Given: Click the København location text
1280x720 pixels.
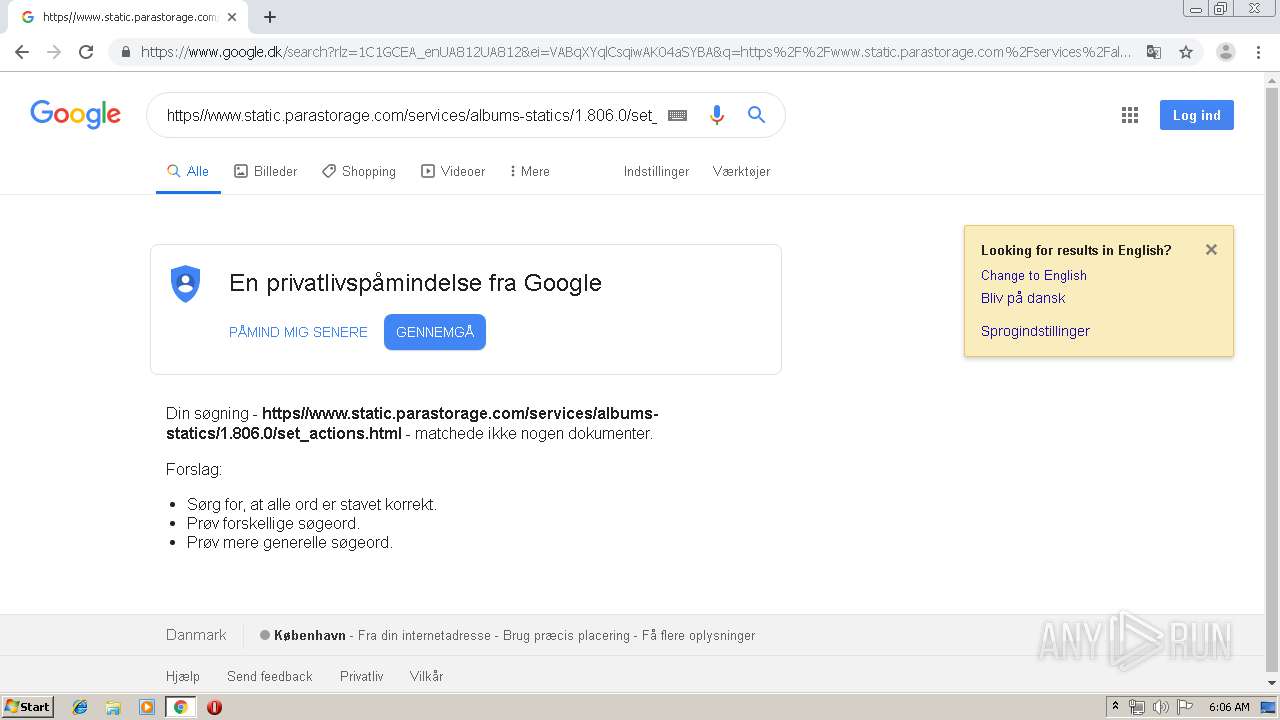Looking at the screenshot, I should click(x=310, y=635).
